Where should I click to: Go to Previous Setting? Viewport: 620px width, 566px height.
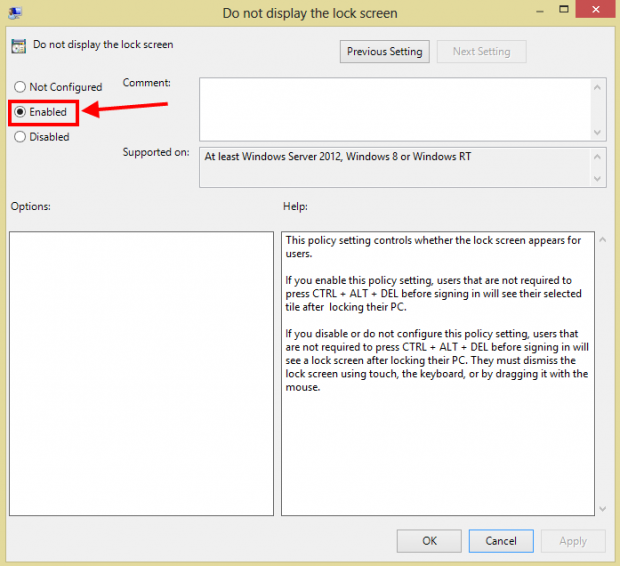(384, 51)
